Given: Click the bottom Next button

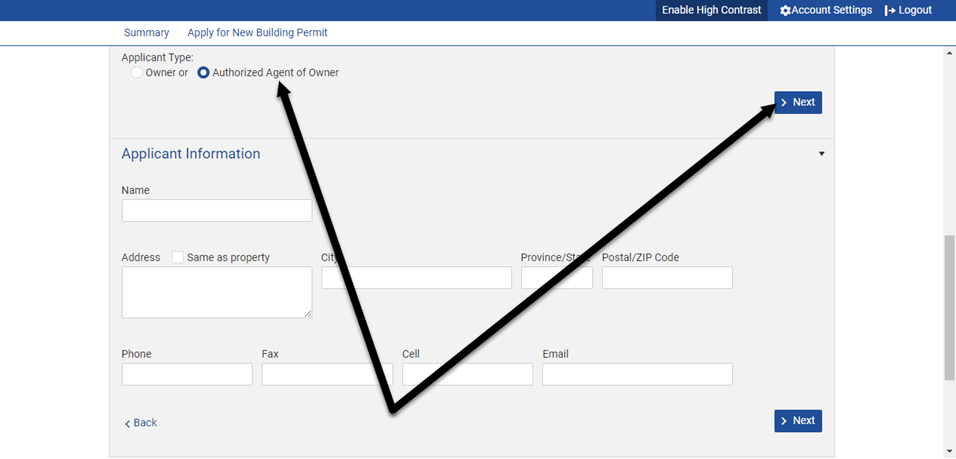Looking at the screenshot, I should (798, 421).
